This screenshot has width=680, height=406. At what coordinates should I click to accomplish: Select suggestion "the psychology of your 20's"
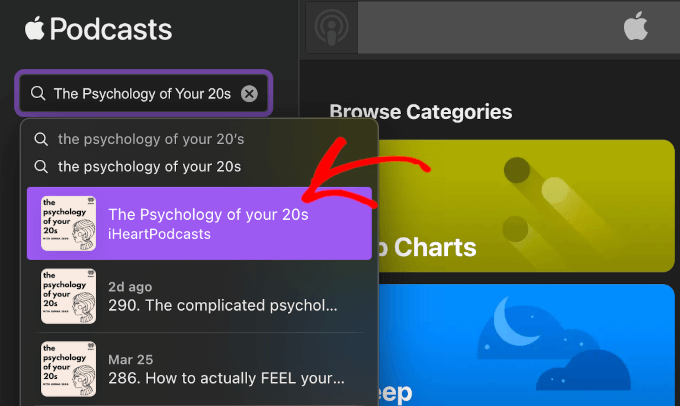150,139
